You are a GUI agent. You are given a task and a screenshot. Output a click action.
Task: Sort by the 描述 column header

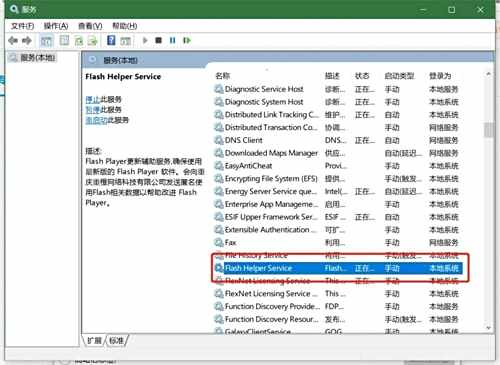tap(332, 76)
